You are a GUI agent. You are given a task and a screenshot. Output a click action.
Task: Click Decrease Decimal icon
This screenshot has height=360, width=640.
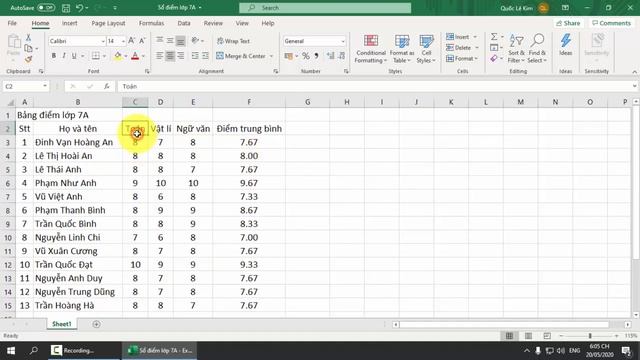tap(342, 56)
